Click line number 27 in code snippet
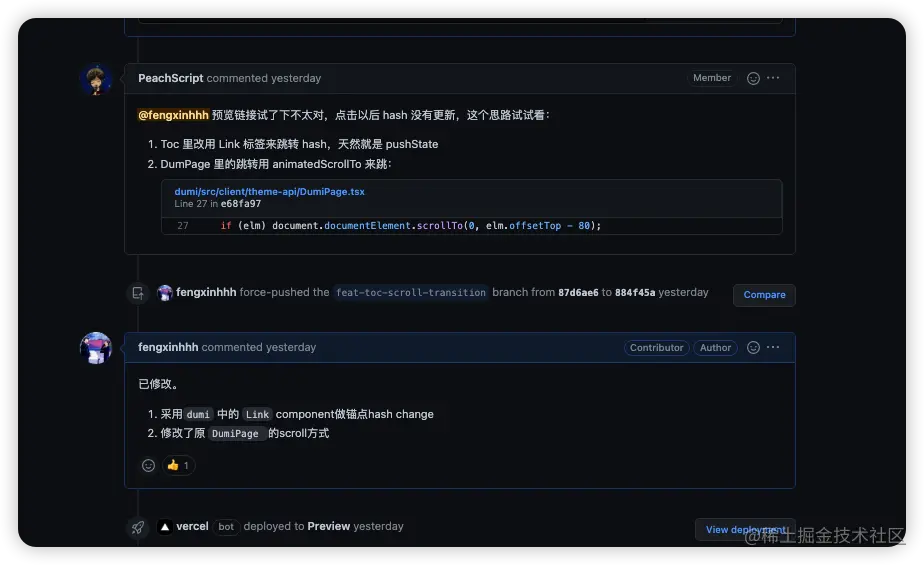The height and width of the screenshot is (565, 924). [x=183, y=226]
